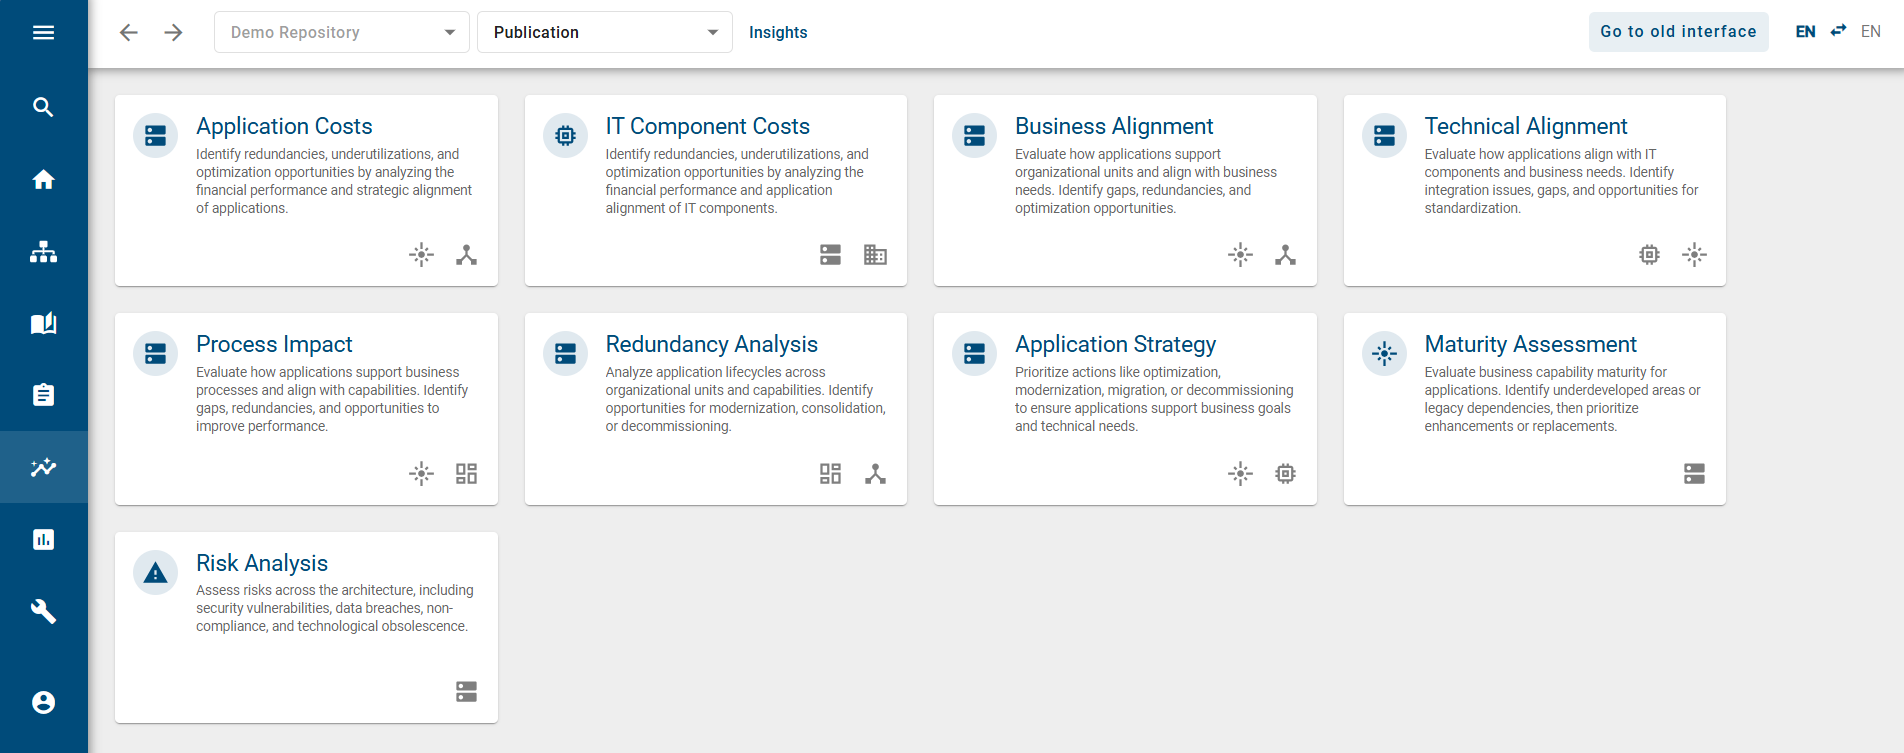Viewport: 1904px width, 753px height.
Task: Open the wrench tools sidebar icon
Action: (x=43, y=611)
